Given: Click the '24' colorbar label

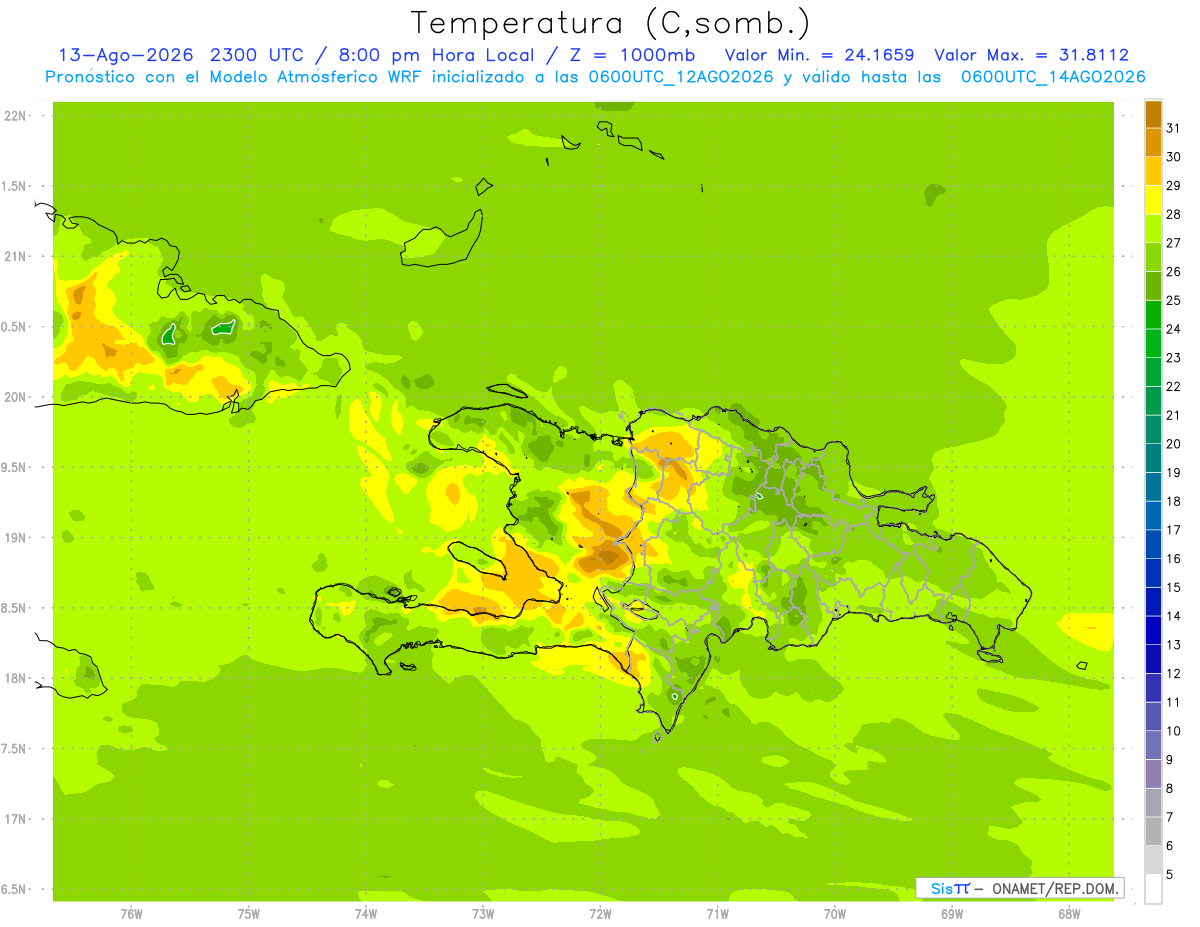Looking at the screenshot, I should click(x=1173, y=329).
